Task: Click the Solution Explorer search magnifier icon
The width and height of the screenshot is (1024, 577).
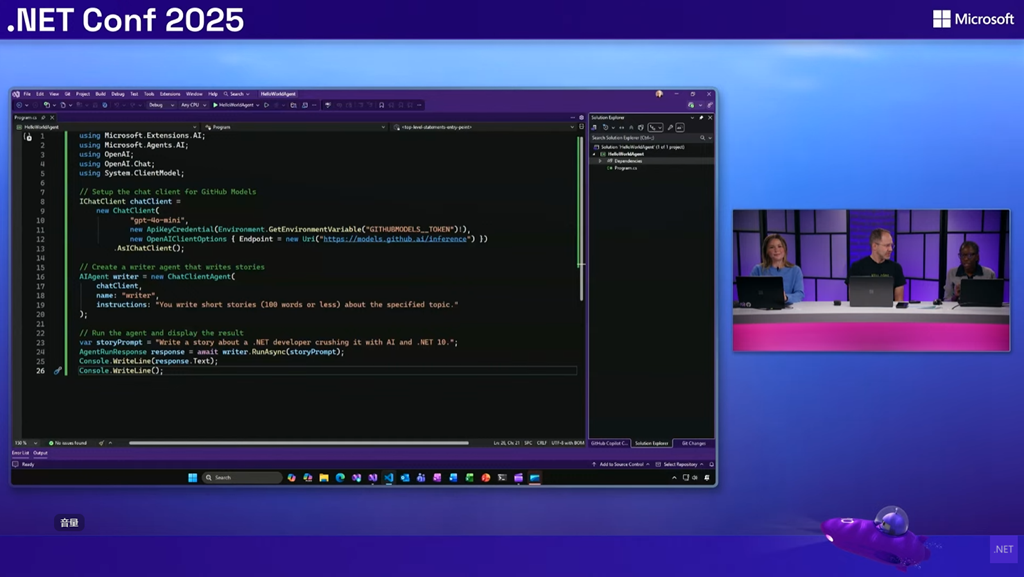Action: coord(702,138)
